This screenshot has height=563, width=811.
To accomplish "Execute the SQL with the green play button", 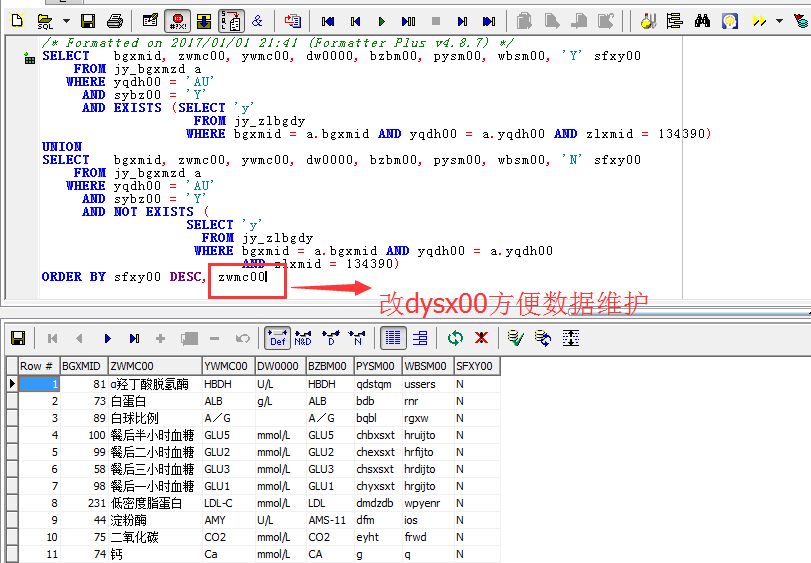I will (x=382, y=21).
